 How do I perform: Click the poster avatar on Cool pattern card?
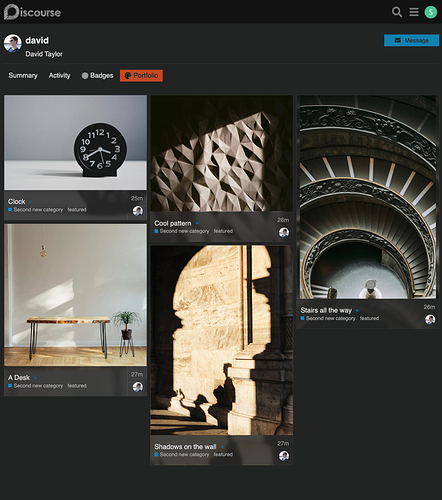(x=284, y=232)
